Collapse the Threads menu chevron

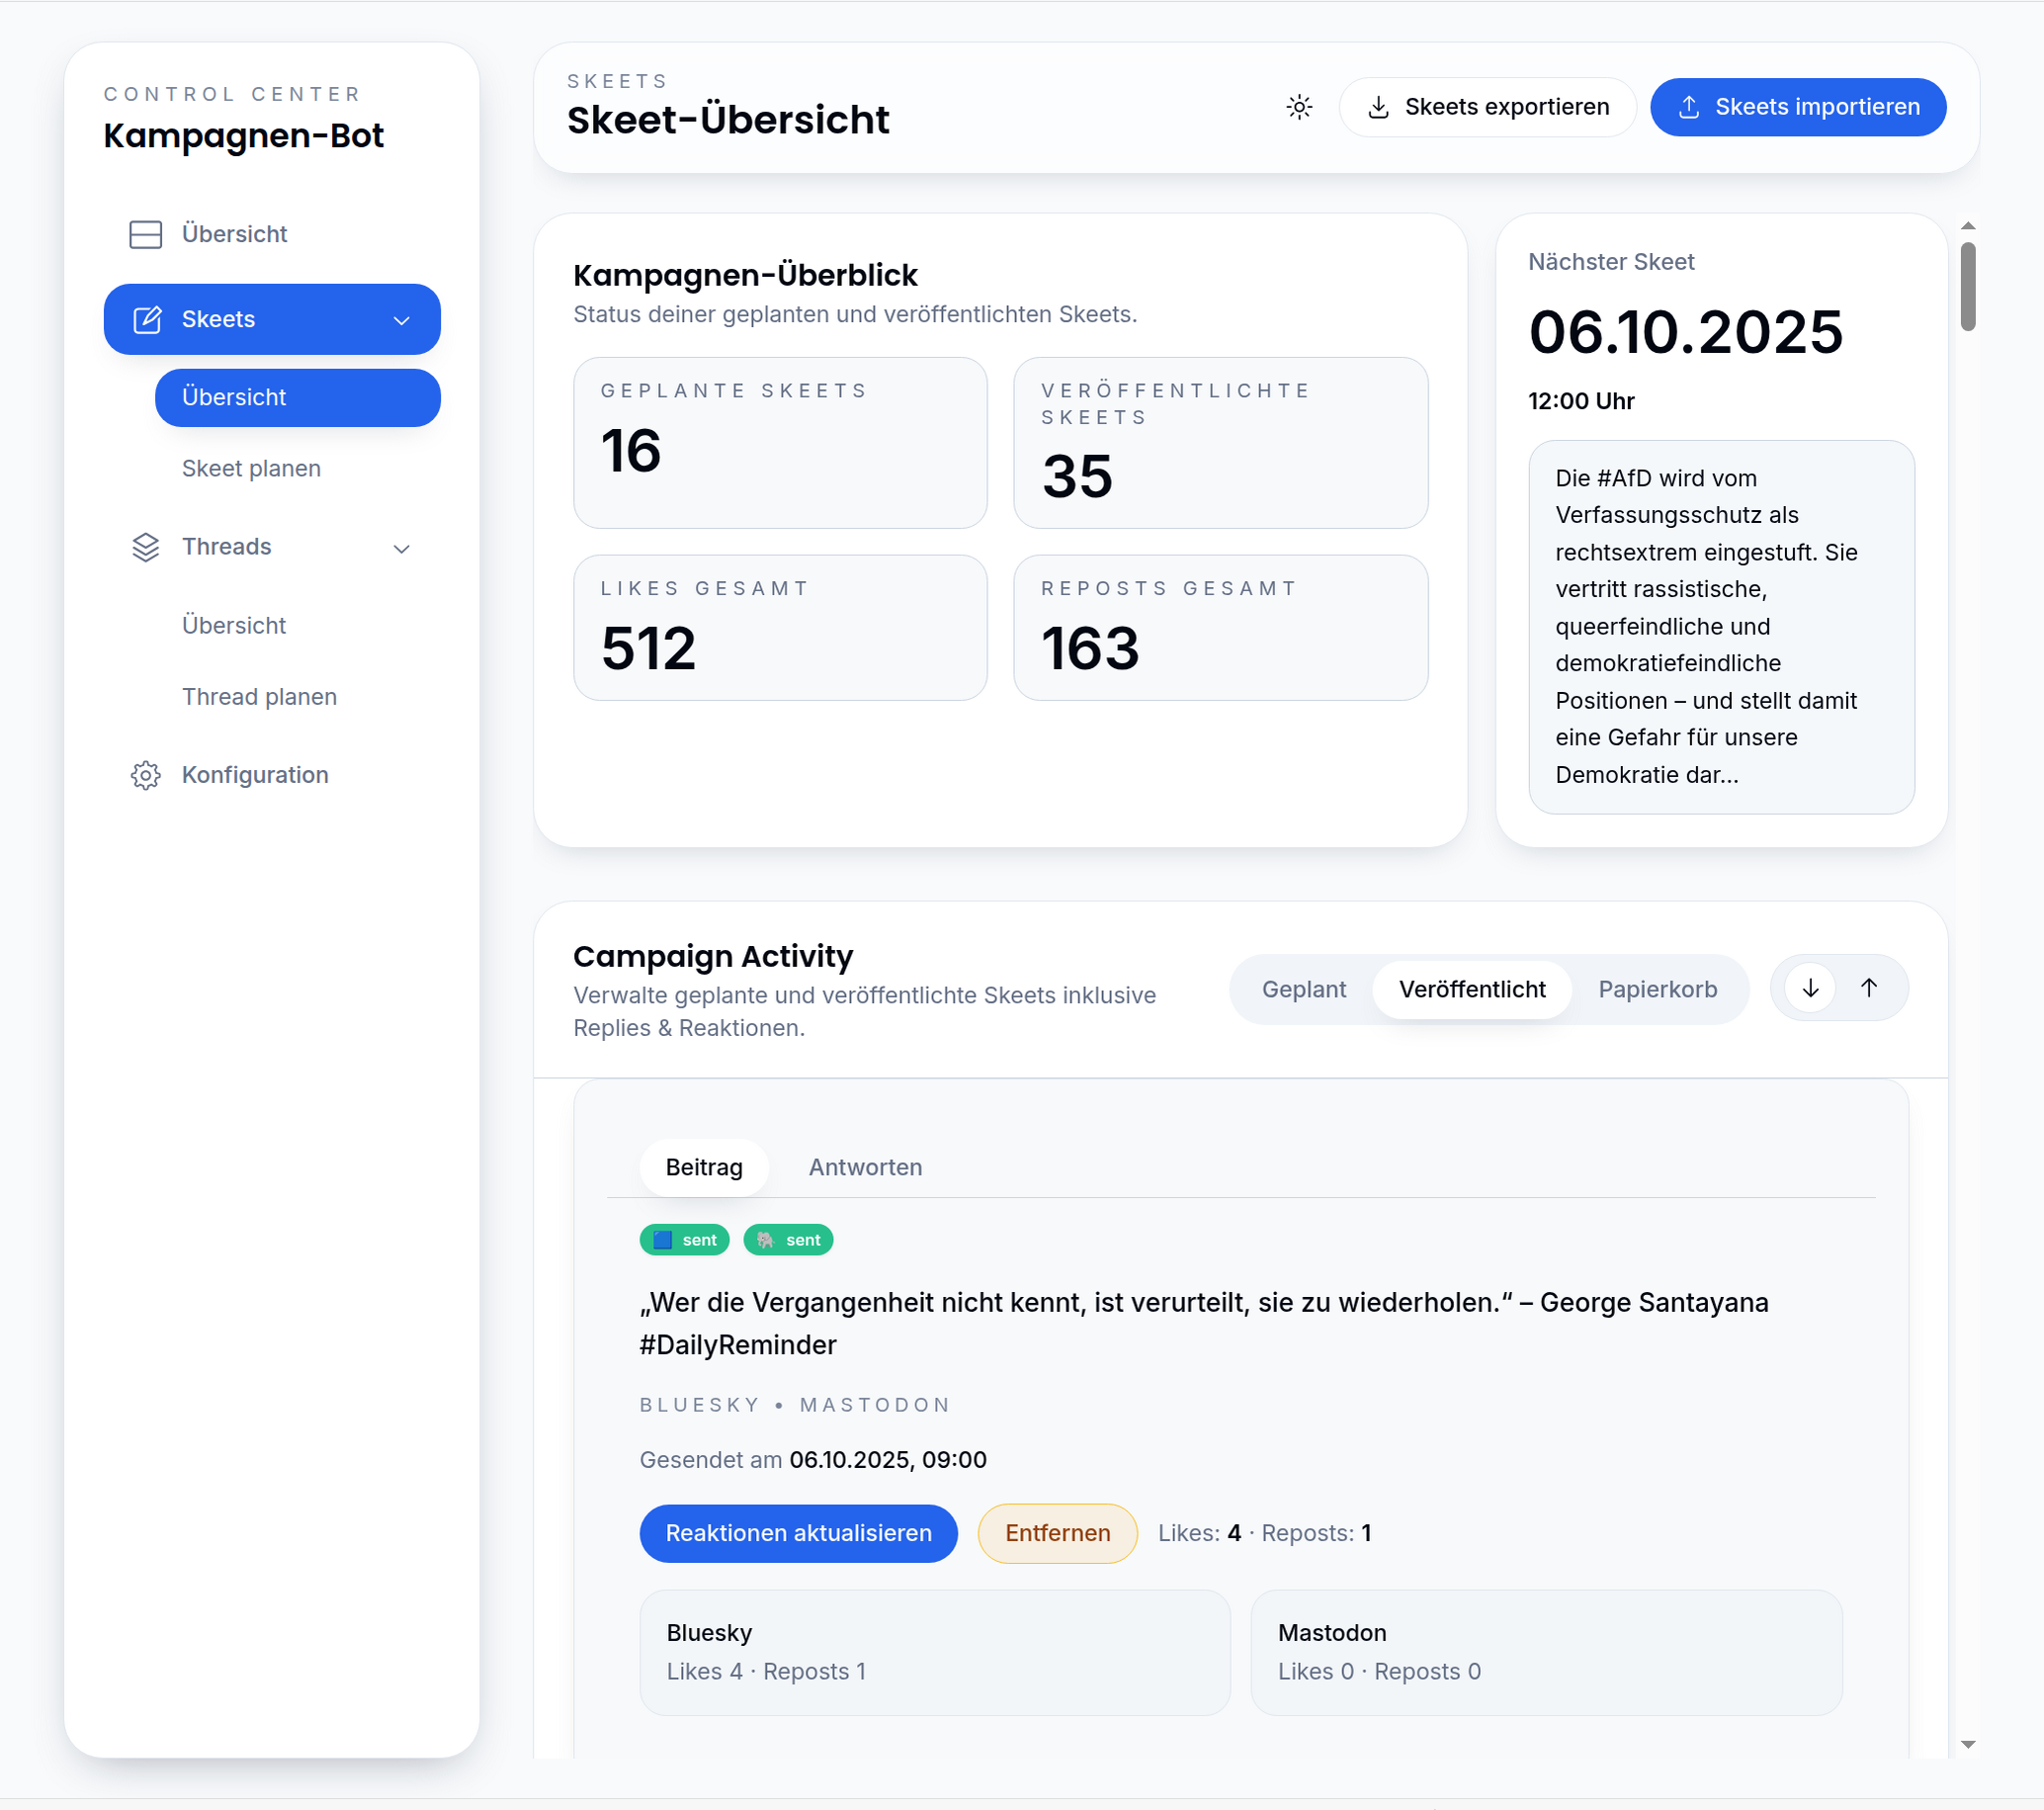pyautogui.click(x=402, y=548)
